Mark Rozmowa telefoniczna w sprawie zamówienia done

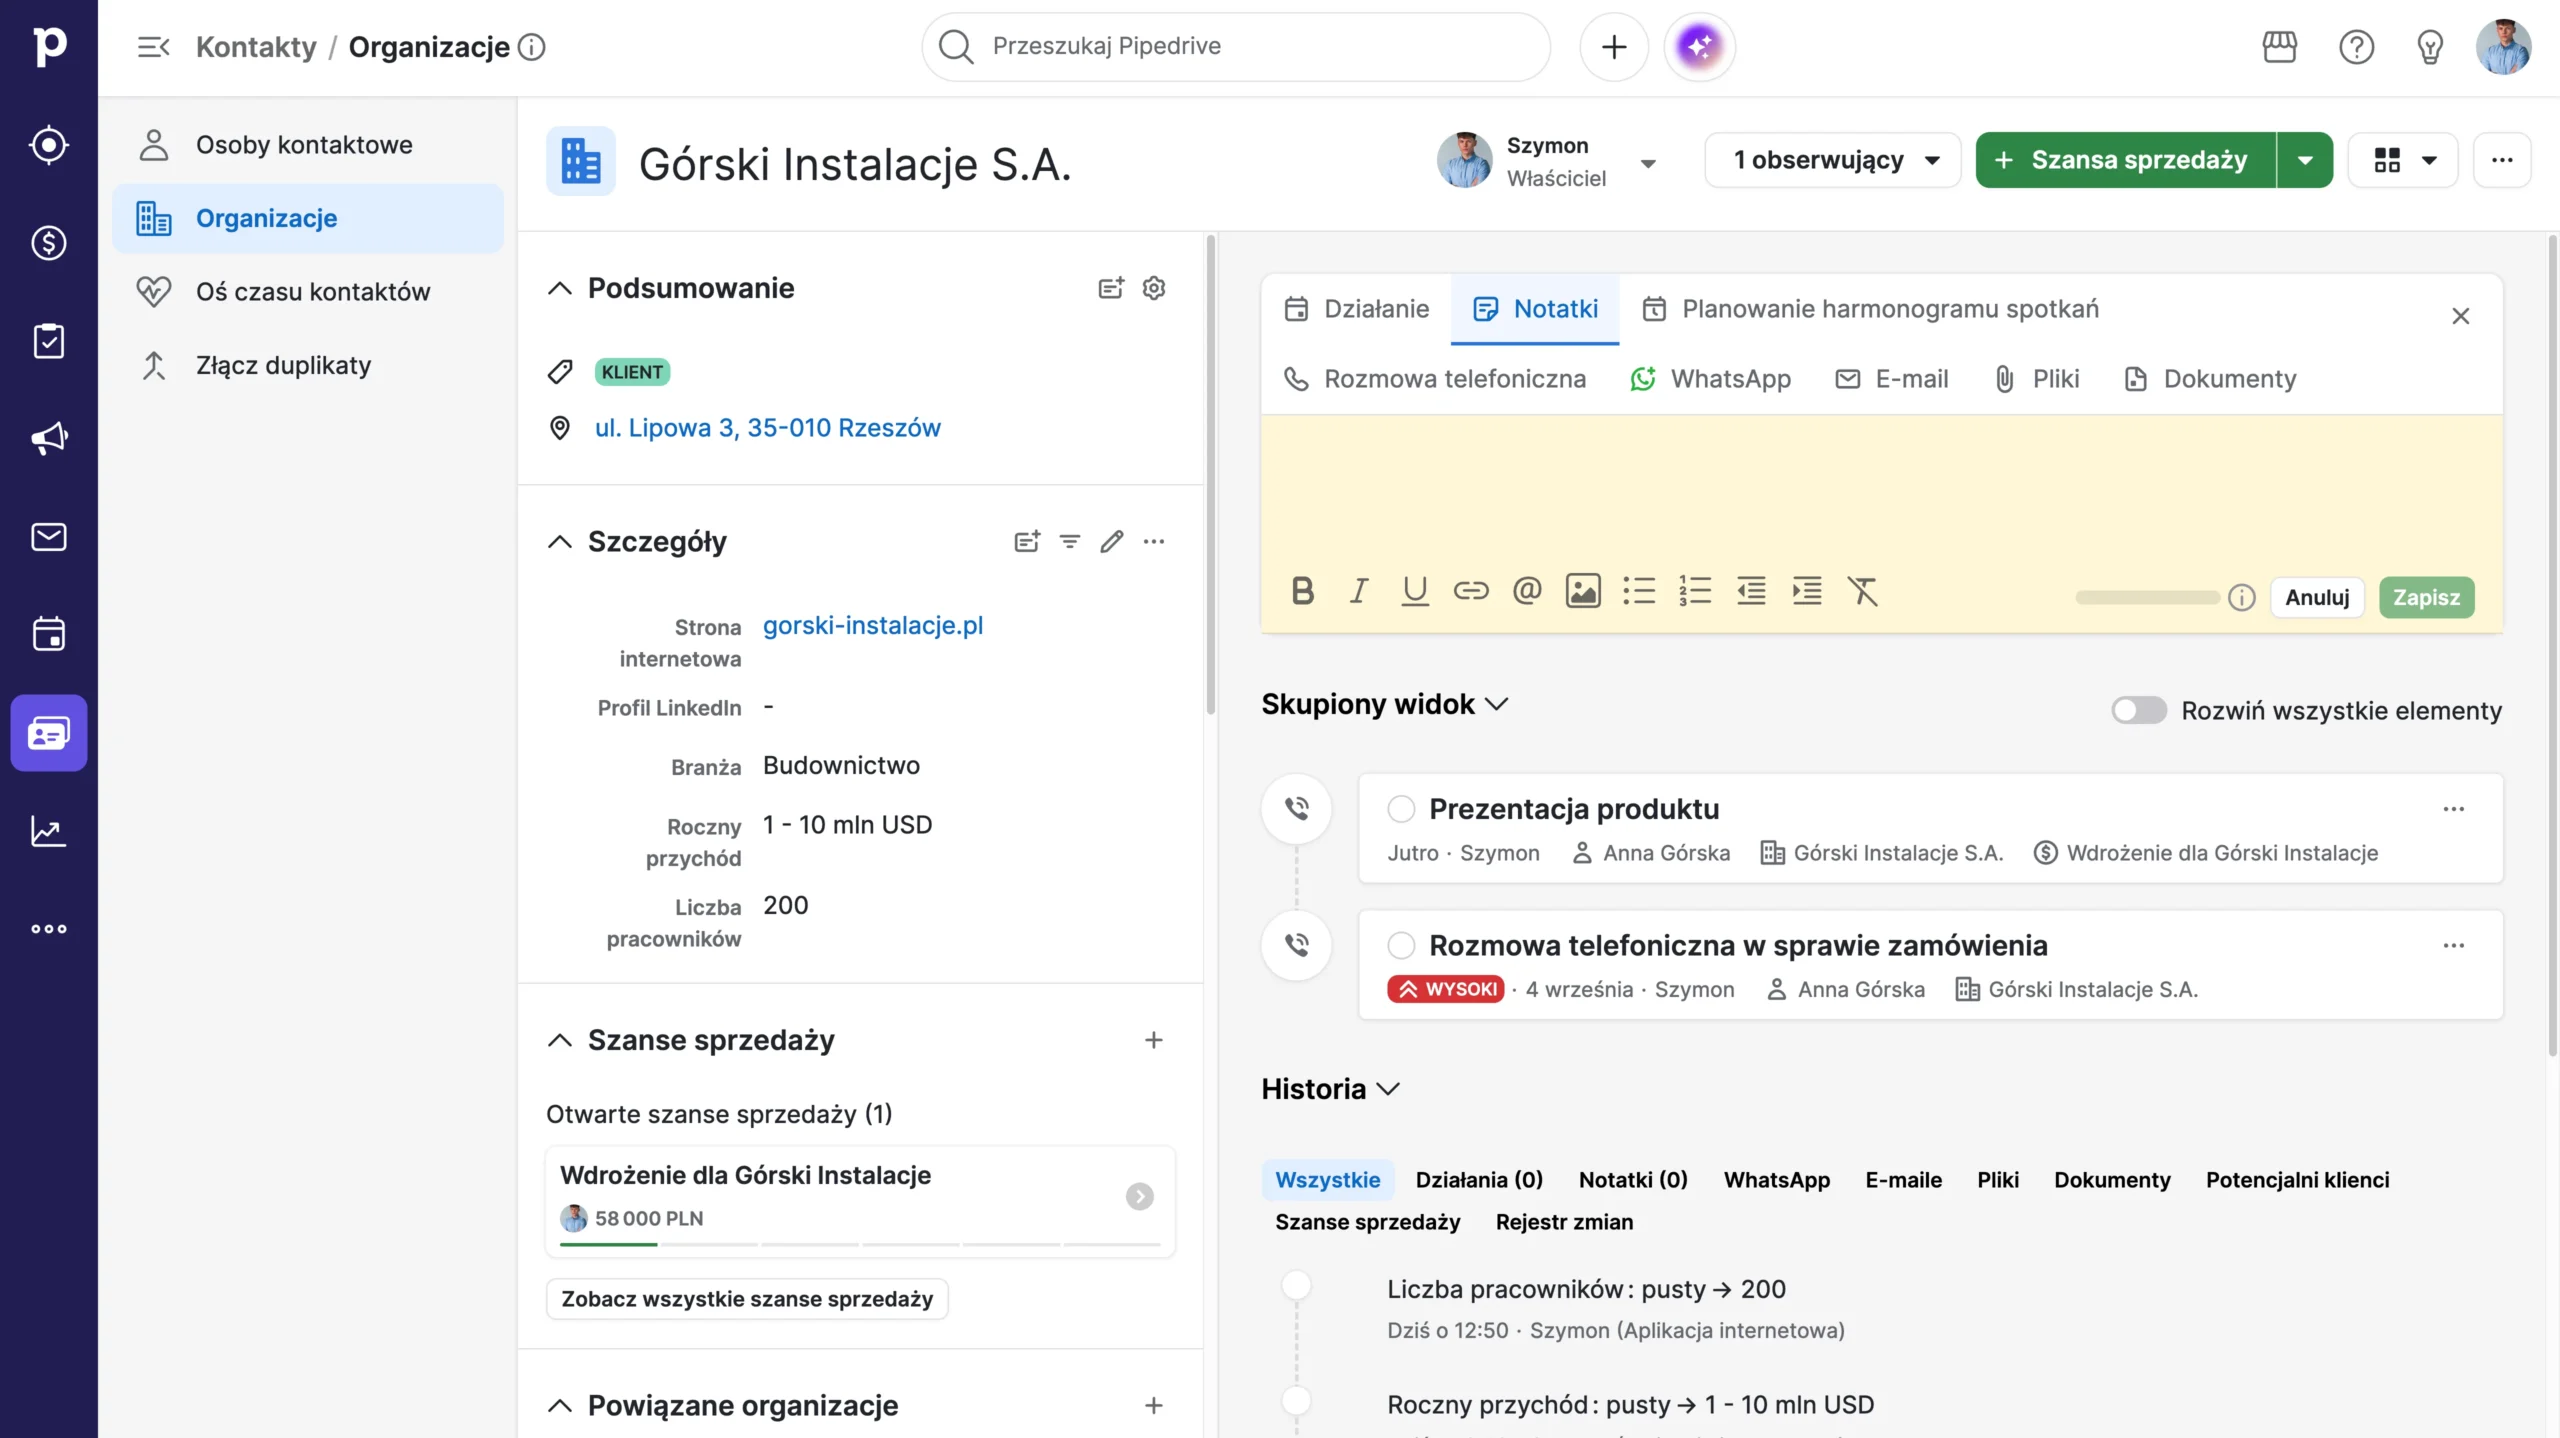click(1401, 945)
